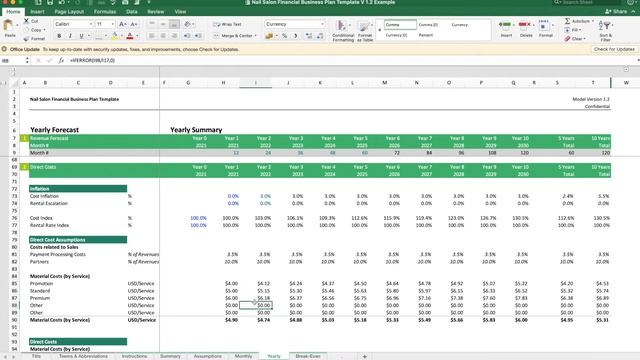Activate the Format painter brush
Viewport: 640px width, 360px height.
pos(27,39)
